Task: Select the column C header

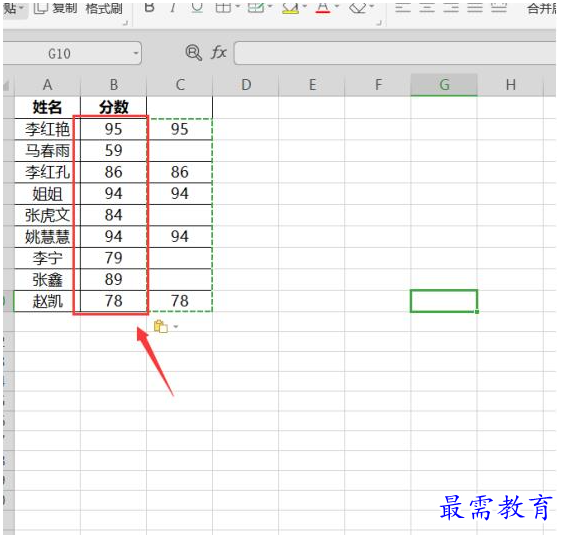Action: click(180, 85)
